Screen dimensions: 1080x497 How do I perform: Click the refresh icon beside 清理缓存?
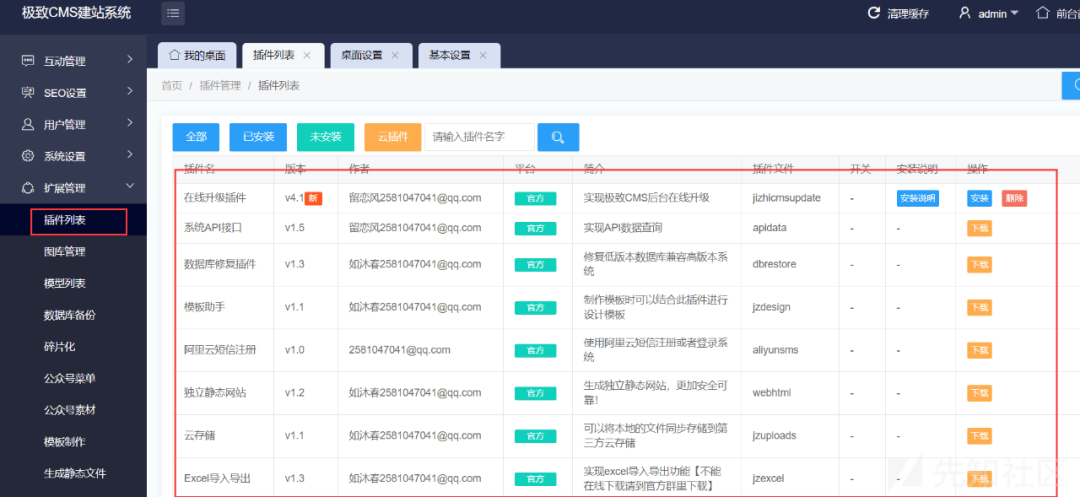pyautogui.click(x=874, y=13)
